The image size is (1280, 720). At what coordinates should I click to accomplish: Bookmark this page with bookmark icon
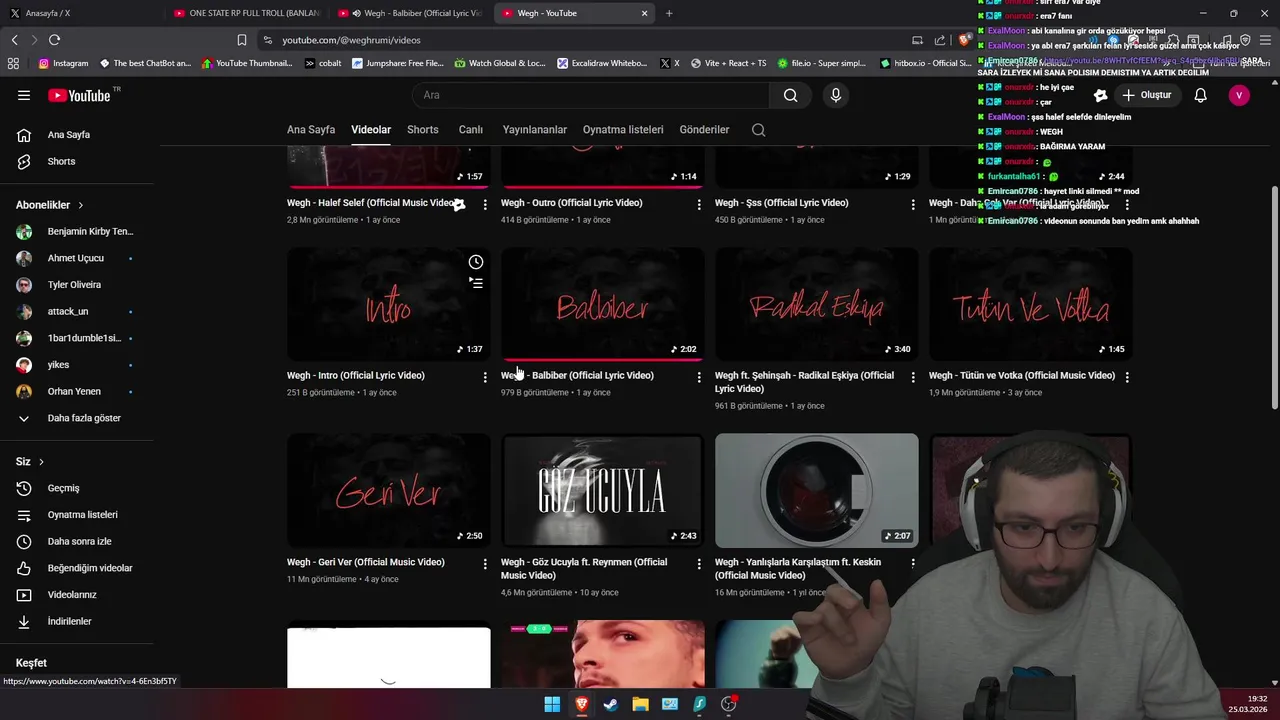click(x=242, y=40)
